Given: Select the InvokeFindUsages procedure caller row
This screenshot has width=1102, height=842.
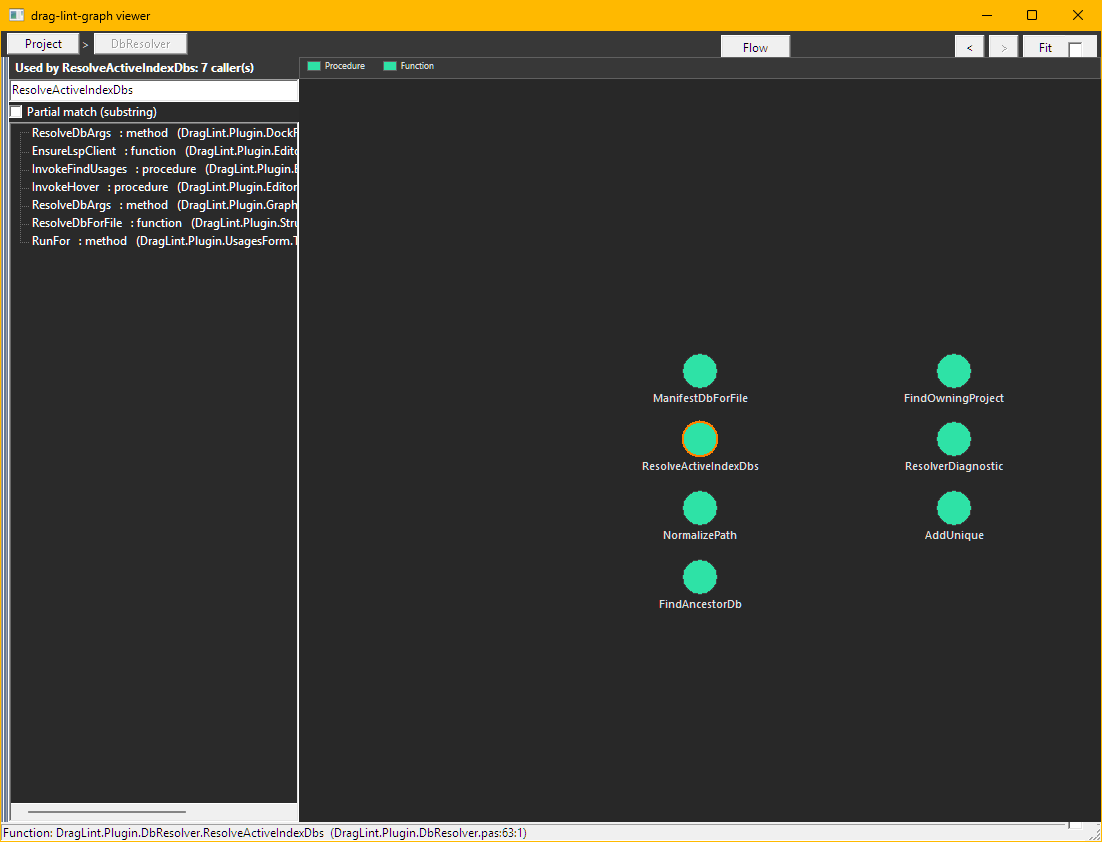Looking at the screenshot, I should click(164, 169).
